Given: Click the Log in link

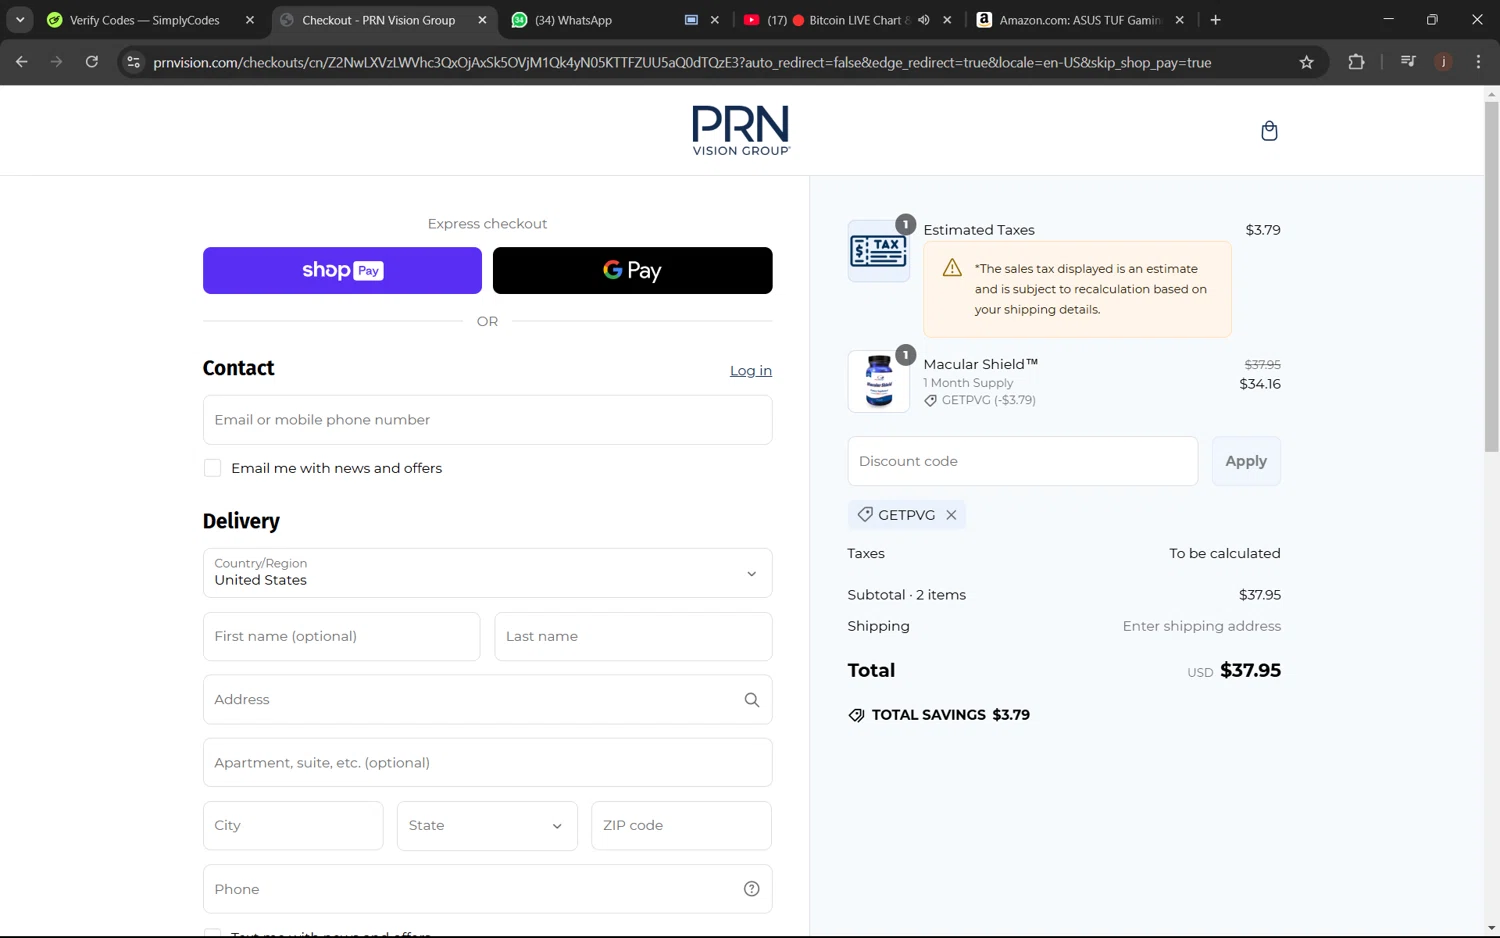Looking at the screenshot, I should 750,371.
